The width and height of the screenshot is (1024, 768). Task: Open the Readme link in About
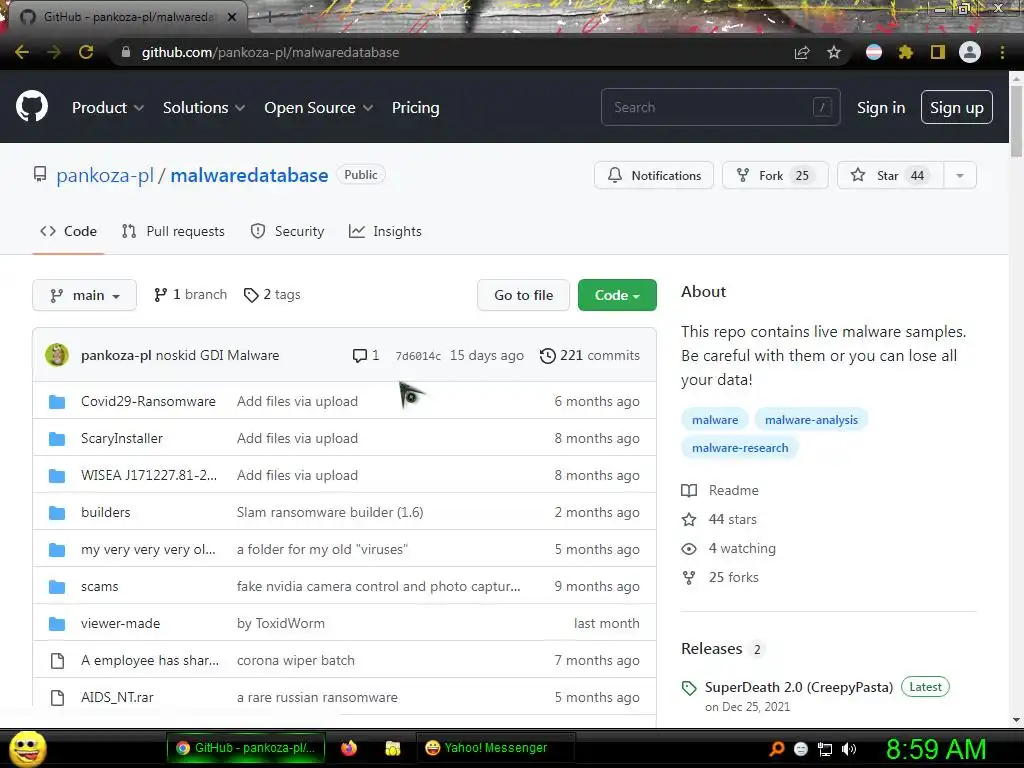coord(720,490)
